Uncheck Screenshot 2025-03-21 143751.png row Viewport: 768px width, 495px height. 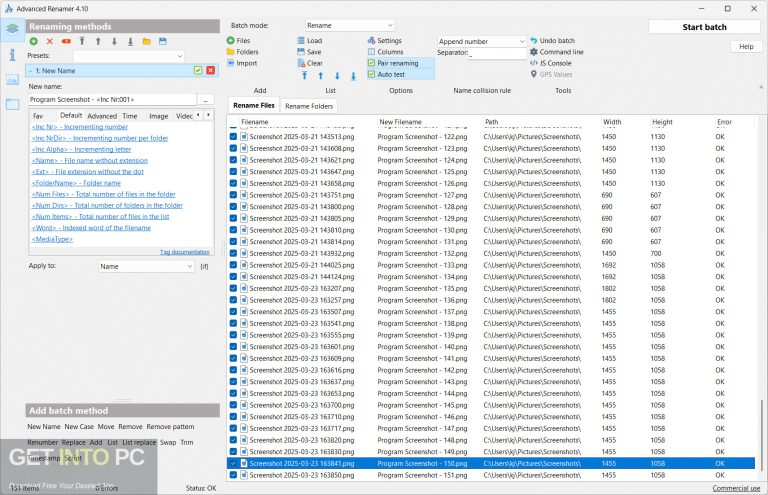[x=233, y=195]
